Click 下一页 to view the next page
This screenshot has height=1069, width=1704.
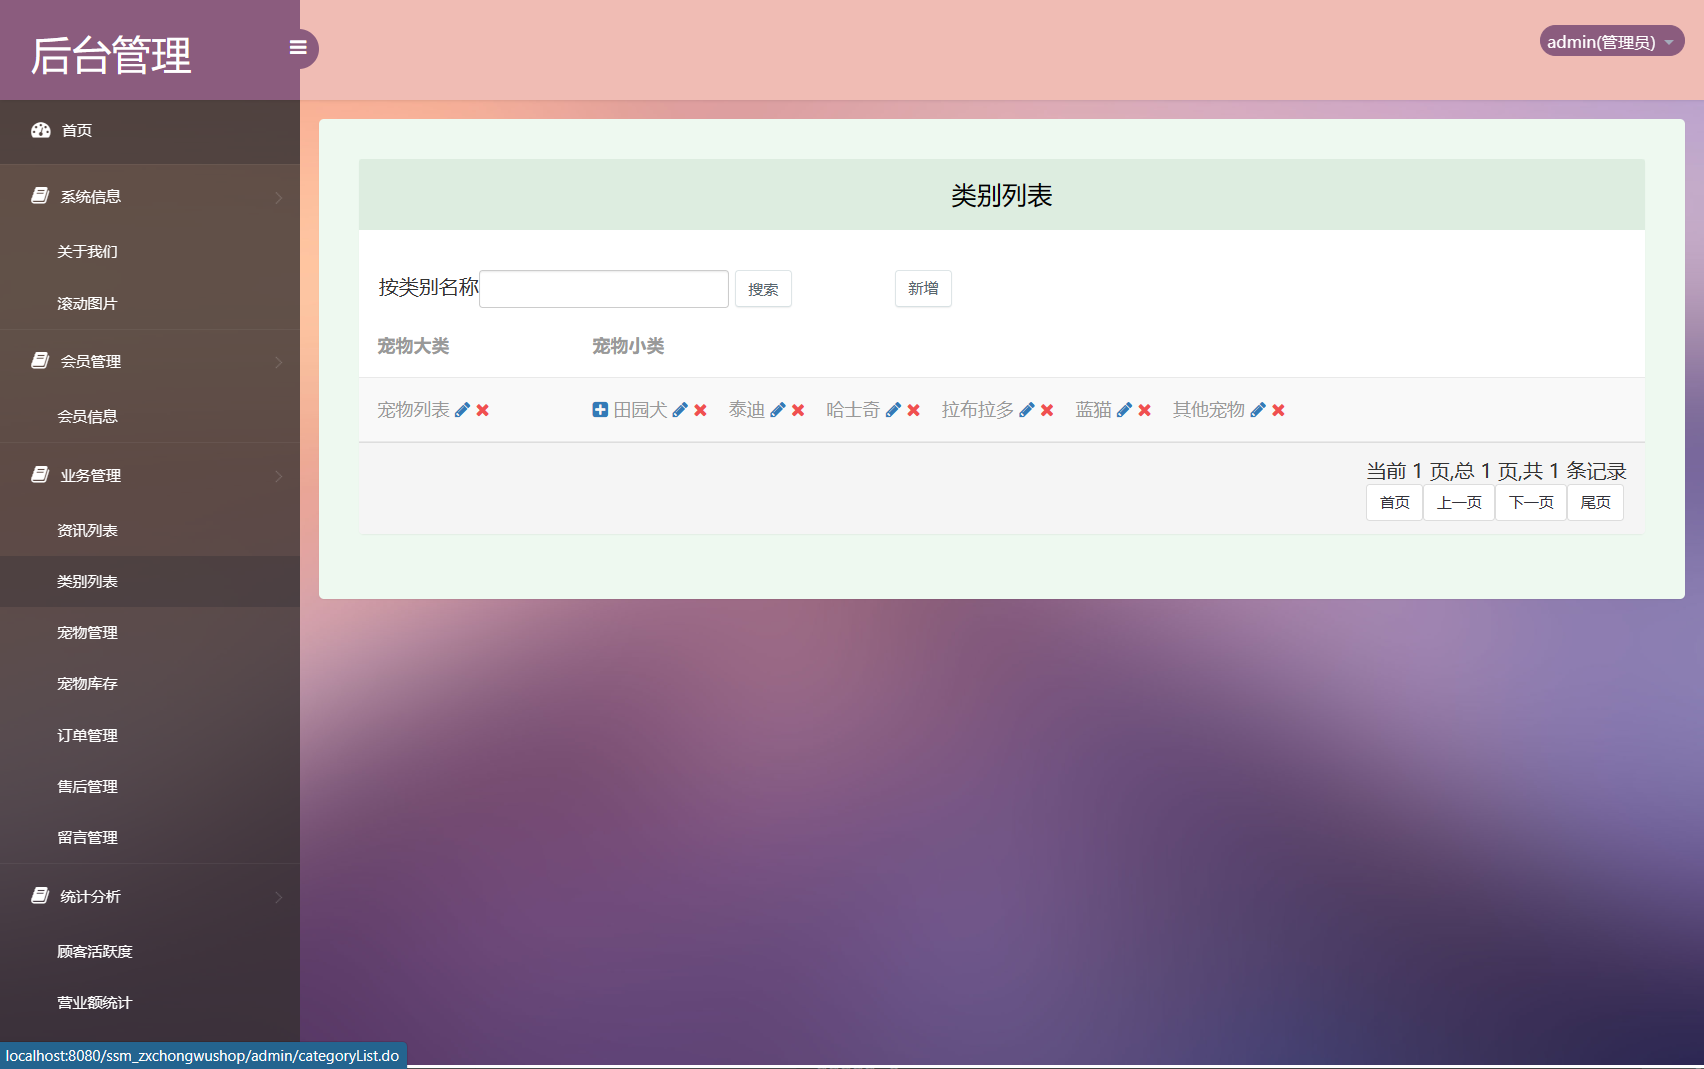[1530, 502]
